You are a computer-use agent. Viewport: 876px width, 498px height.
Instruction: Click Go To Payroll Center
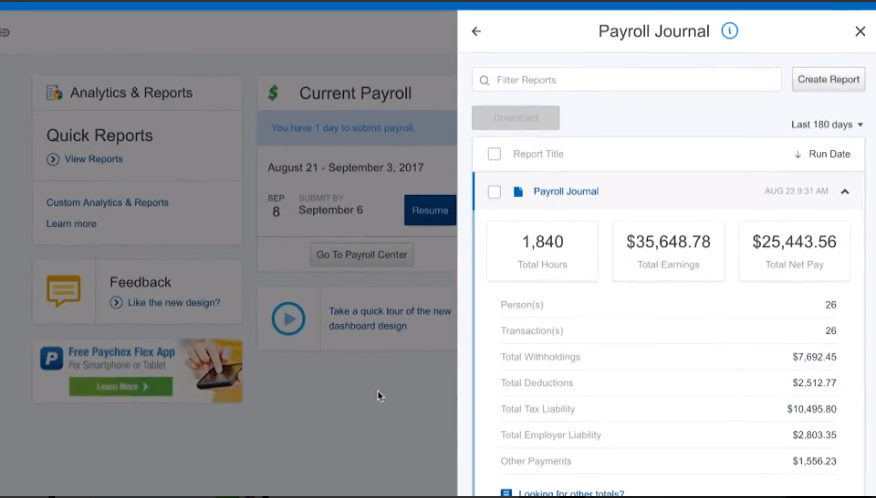point(362,255)
